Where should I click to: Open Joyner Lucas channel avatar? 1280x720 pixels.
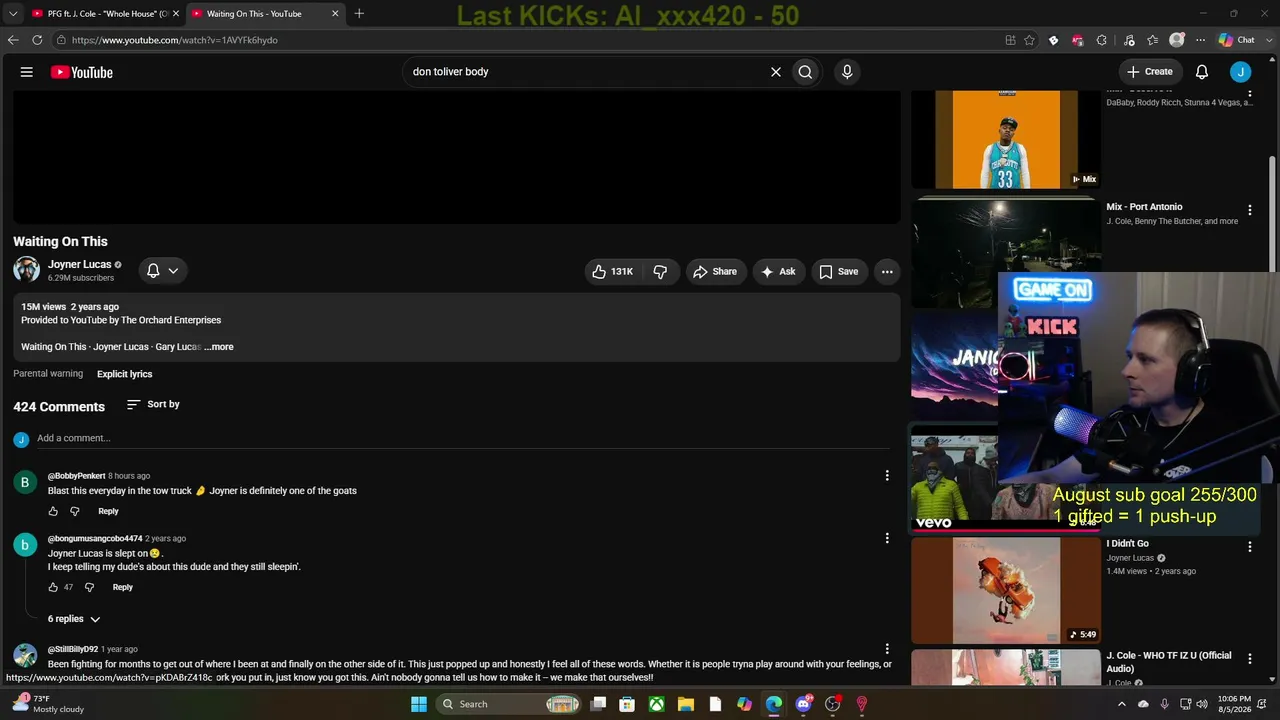point(27,270)
